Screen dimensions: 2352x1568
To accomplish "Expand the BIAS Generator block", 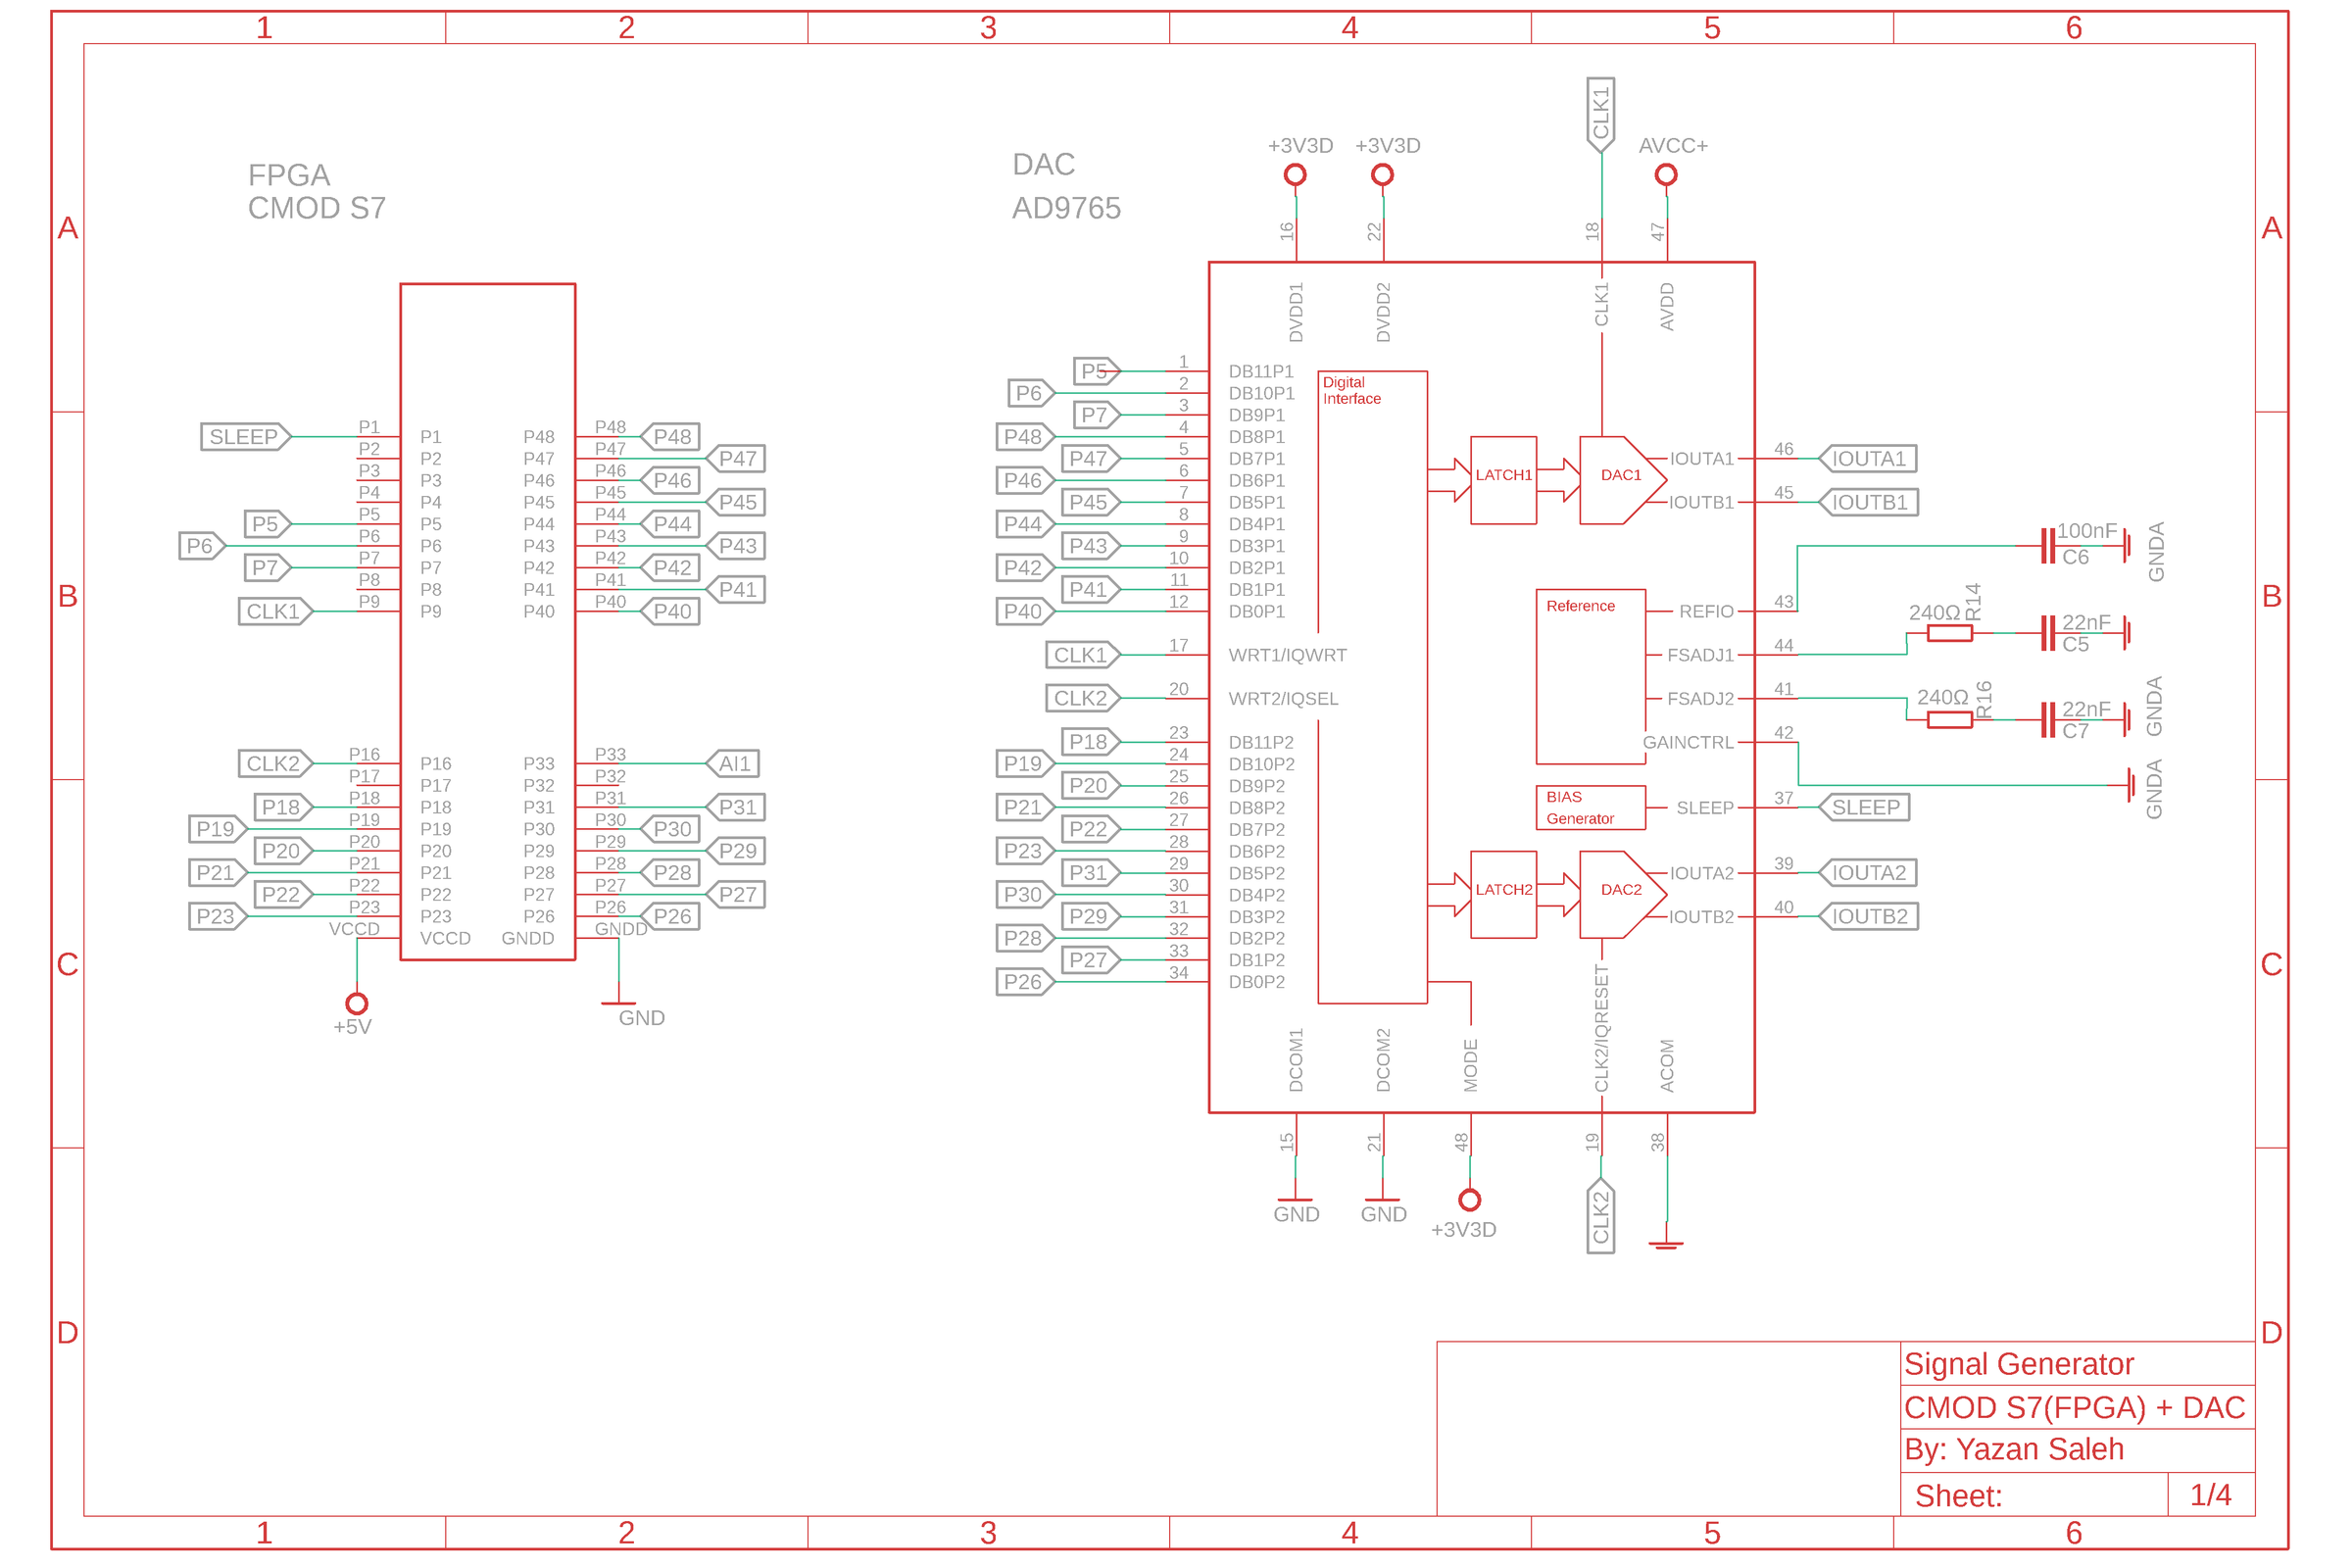I will pyautogui.click(x=1590, y=806).
